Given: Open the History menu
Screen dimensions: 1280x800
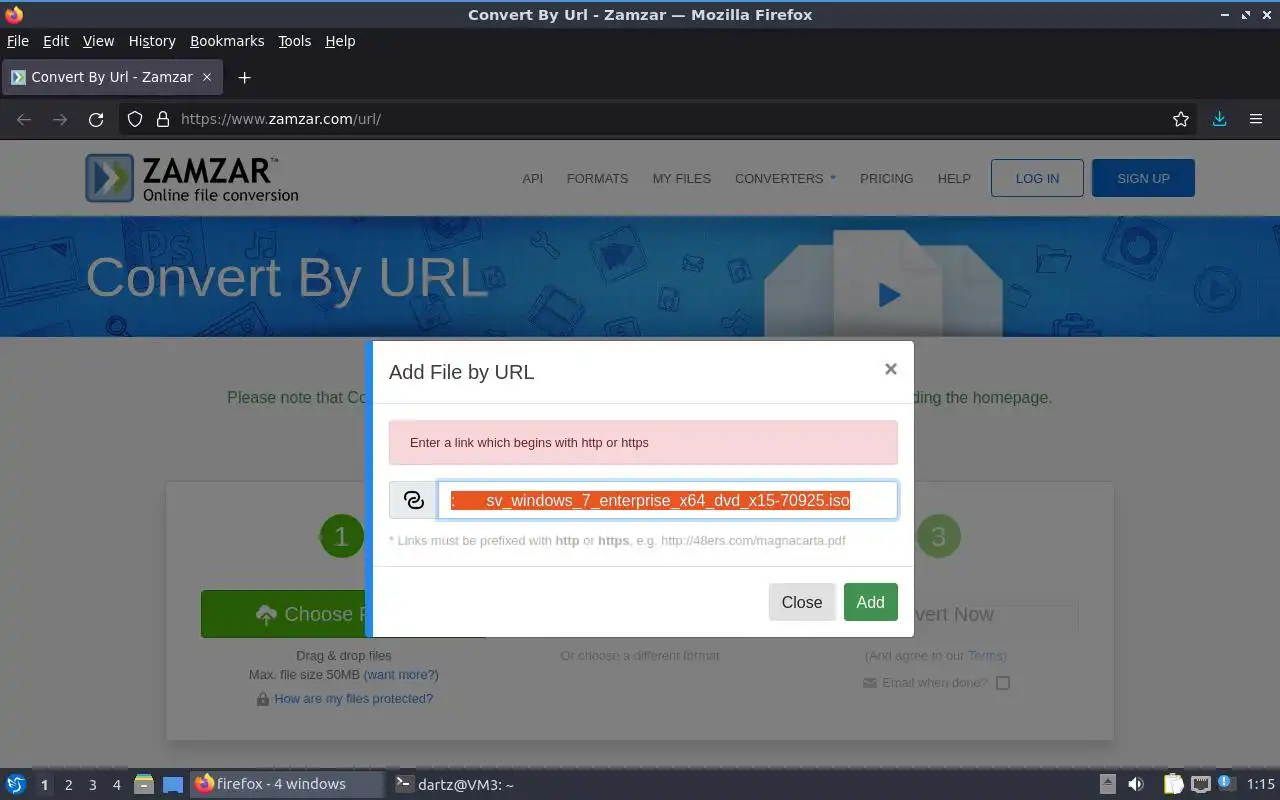Looking at the screenshot, I should tap(152, 41).
